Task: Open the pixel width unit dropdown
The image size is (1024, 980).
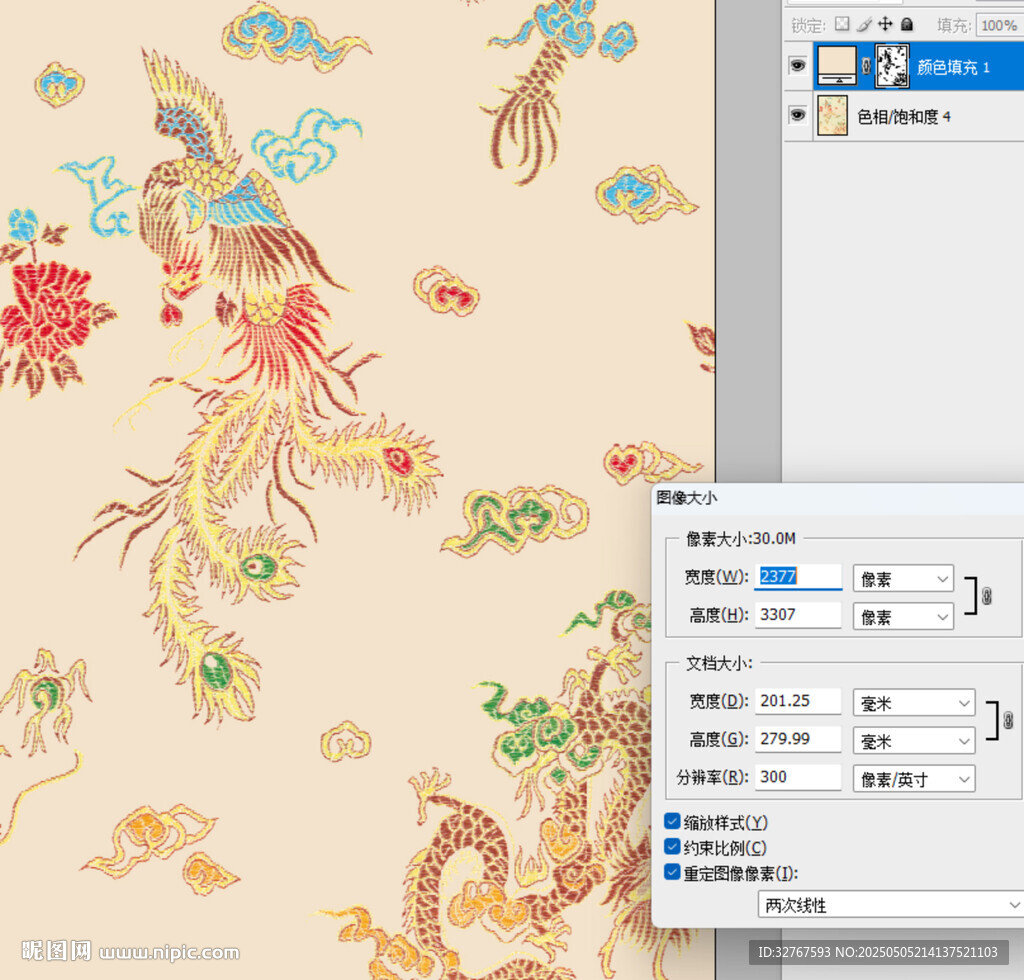Action: point(903,579)
